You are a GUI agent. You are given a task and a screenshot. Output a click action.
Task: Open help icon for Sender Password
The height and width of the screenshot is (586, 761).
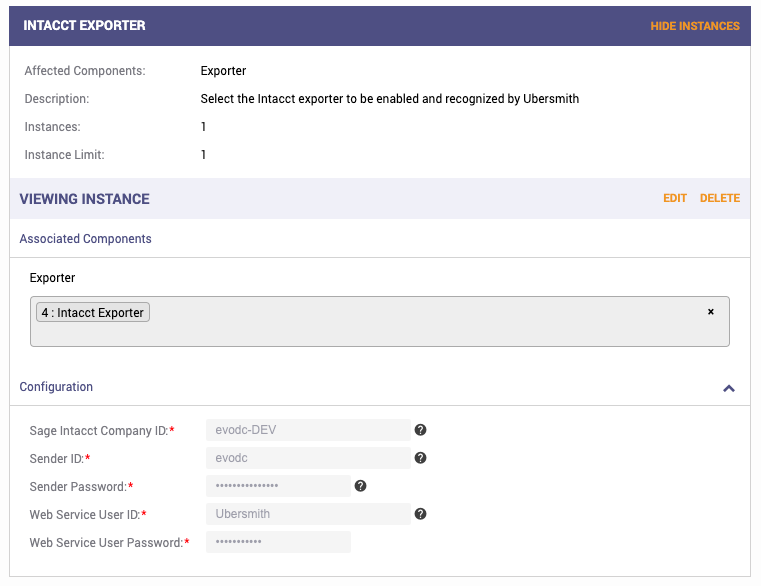point(360,486)
